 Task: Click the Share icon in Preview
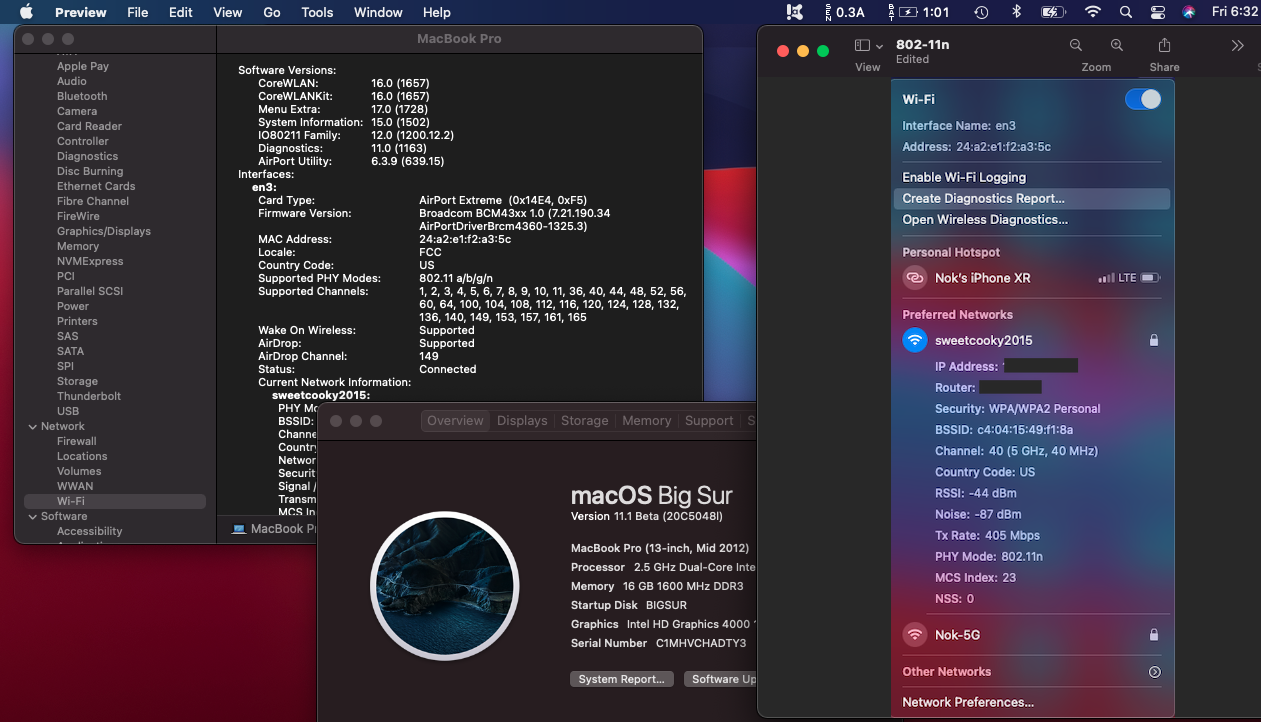click(1164, 46)
